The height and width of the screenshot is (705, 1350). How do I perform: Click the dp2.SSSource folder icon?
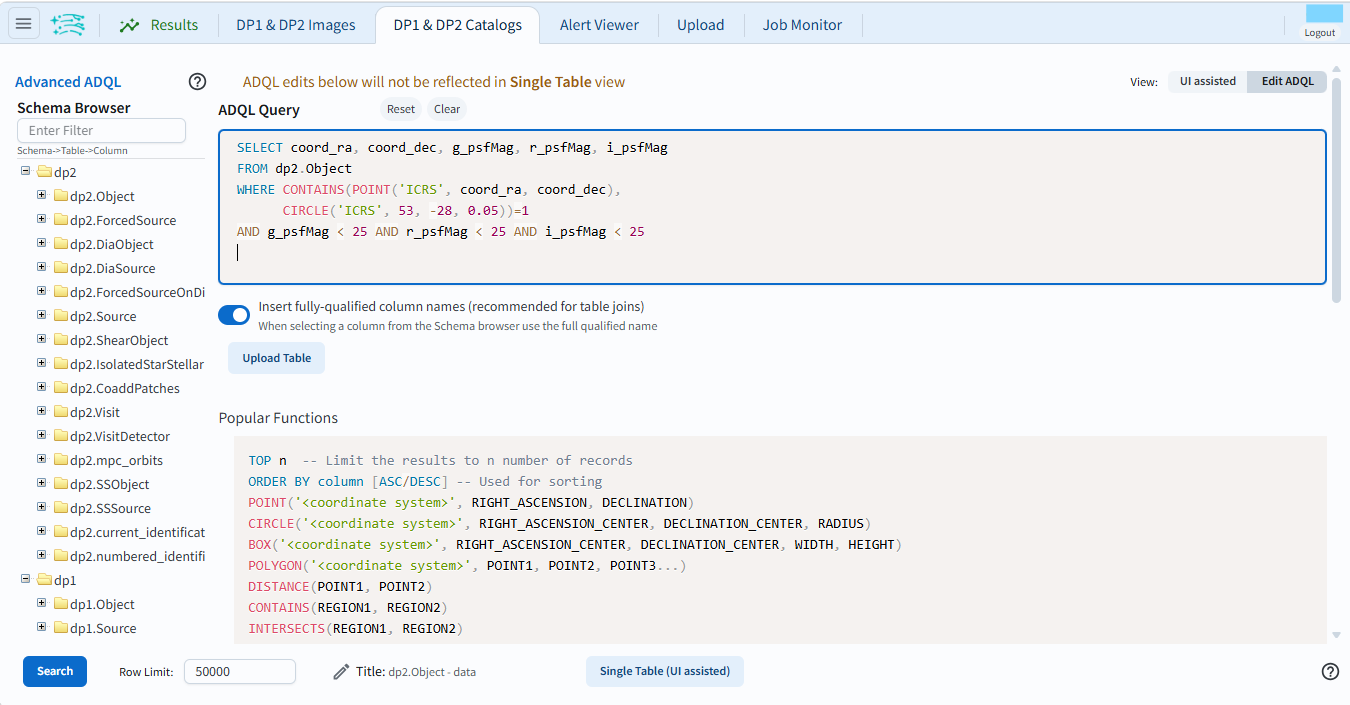click(x=60, y=508)
